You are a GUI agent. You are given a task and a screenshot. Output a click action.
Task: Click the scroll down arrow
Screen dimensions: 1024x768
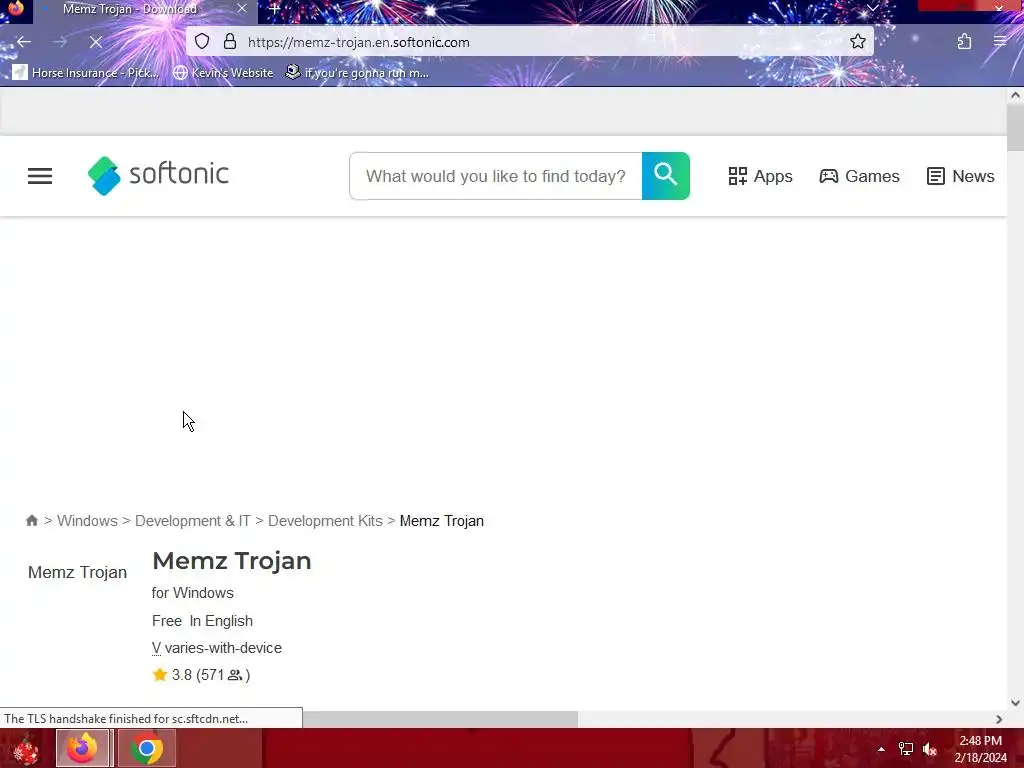1015,703
